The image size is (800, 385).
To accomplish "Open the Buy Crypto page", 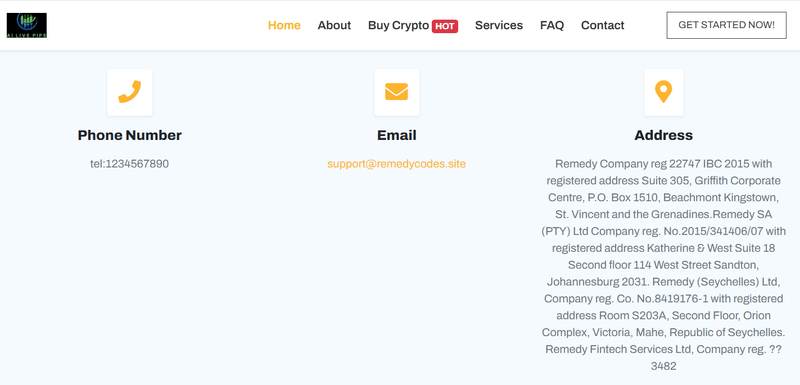I will [398, 25].
